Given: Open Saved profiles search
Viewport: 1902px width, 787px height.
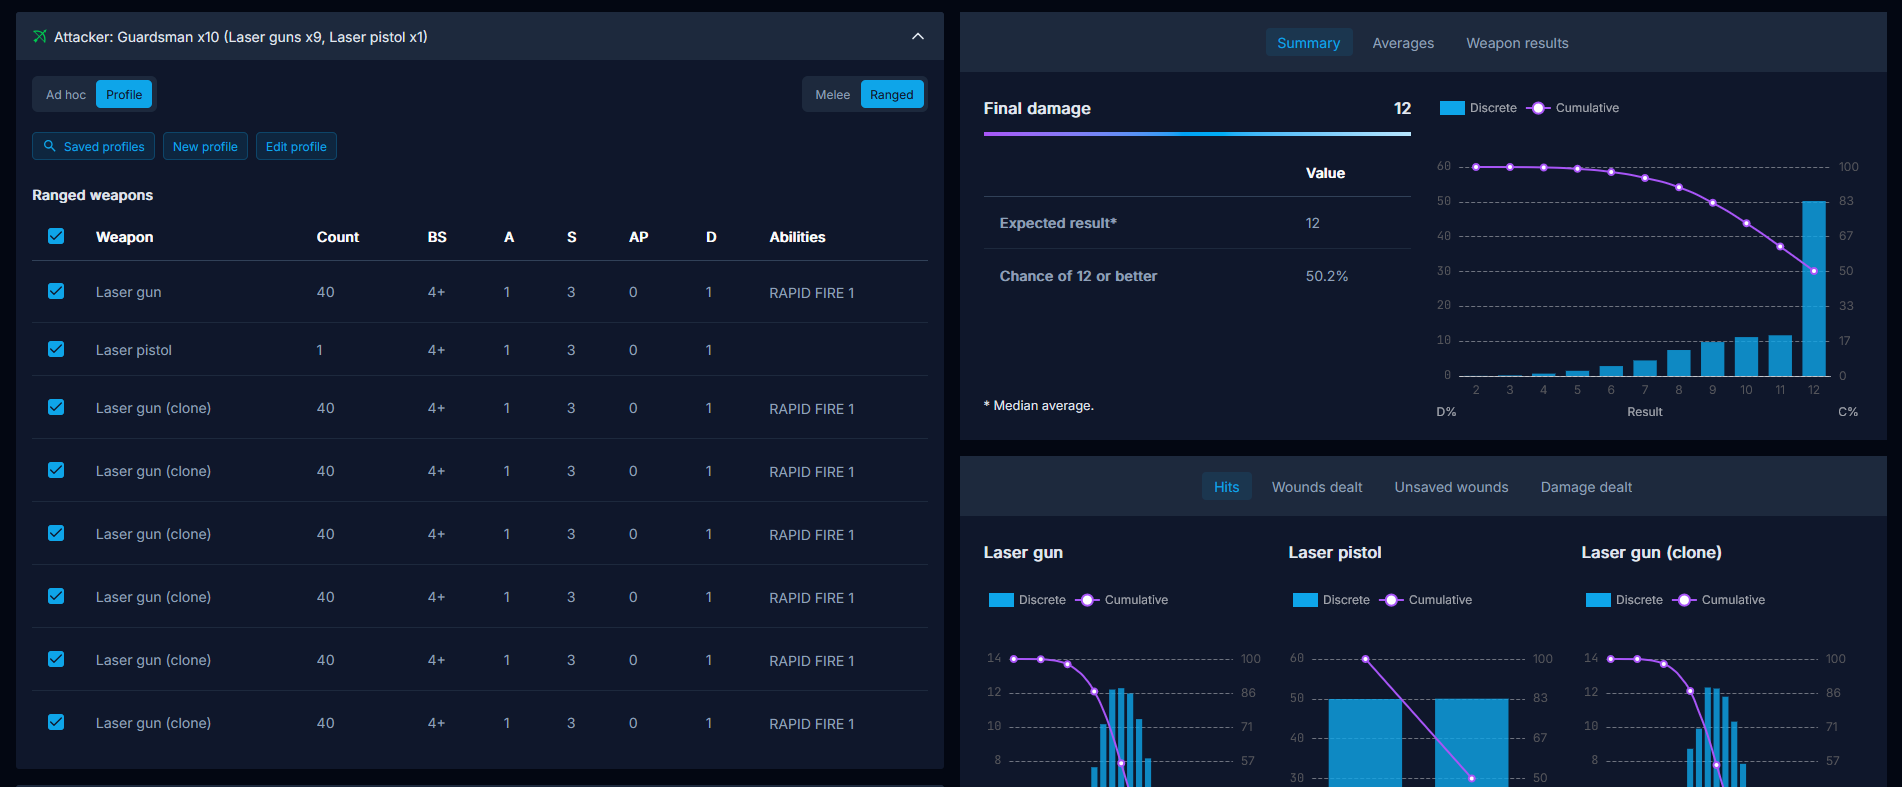Looking at the screenshot, I should click(x=93, y=146).
